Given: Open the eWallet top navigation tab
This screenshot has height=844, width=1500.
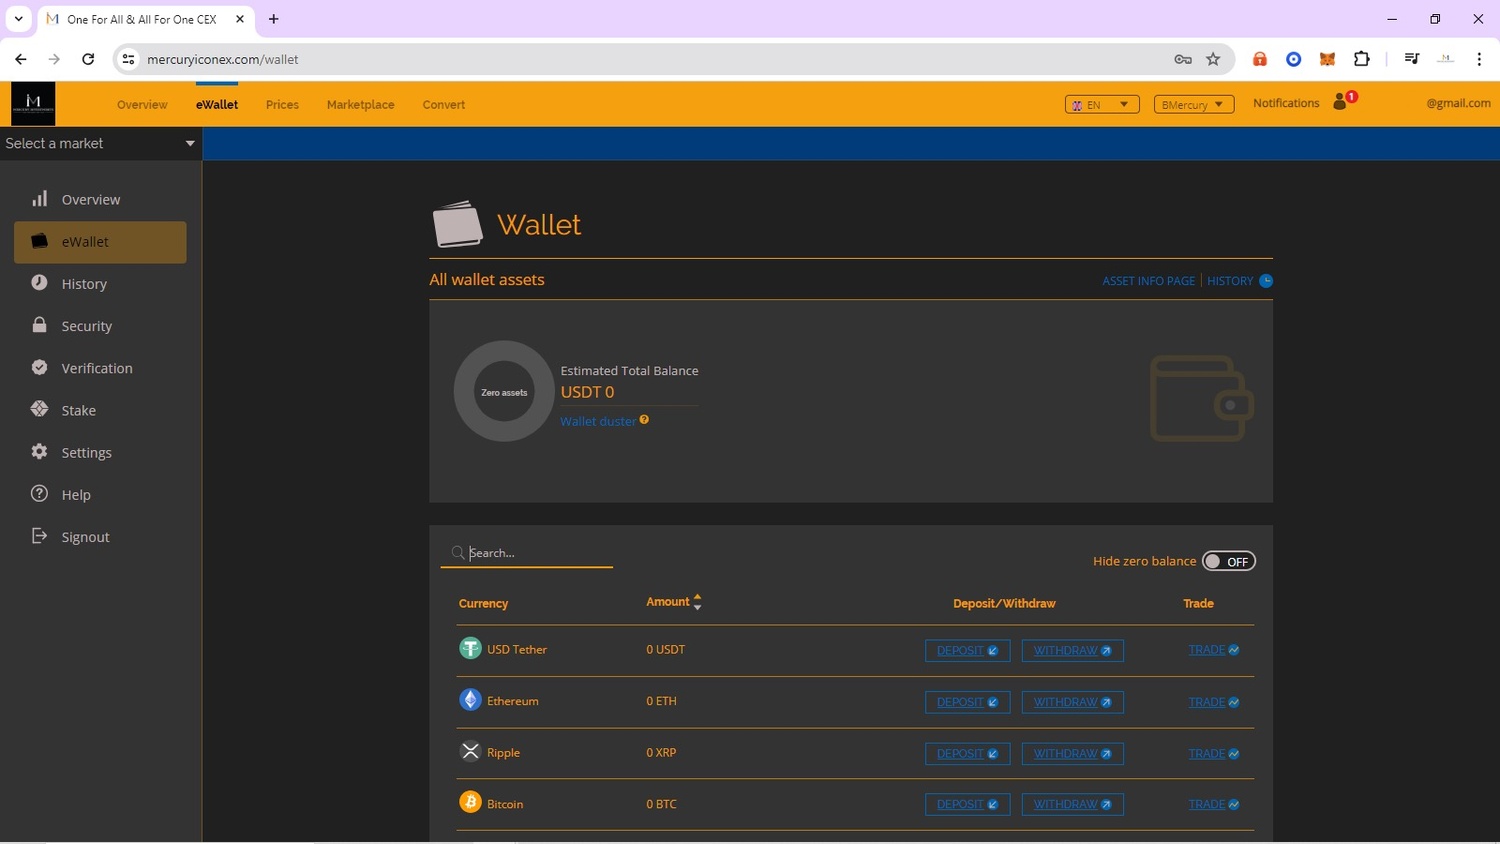Looking at the screenshot, I should (x=217, y=104).
